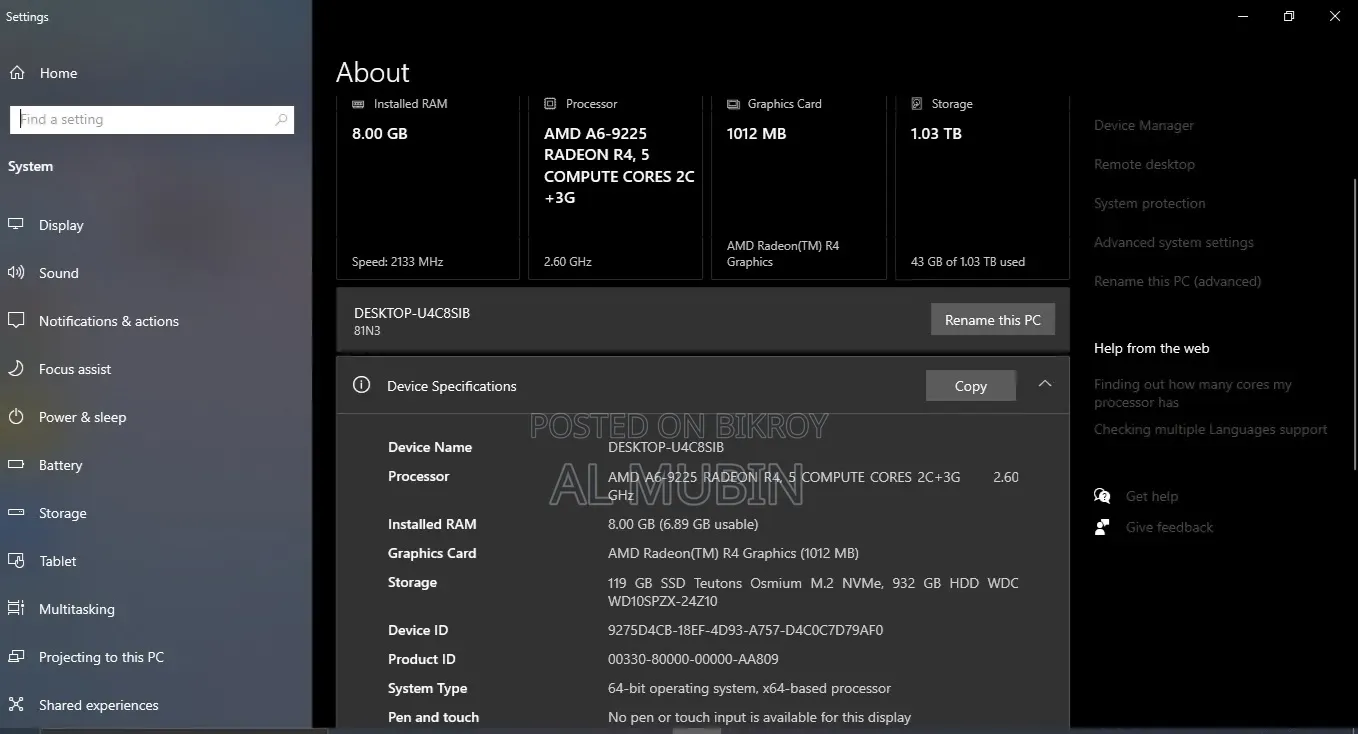Viewport: 1358px width, 734px height.
Task: Click the Sound speaker icon
Action: tap(17, 273)
